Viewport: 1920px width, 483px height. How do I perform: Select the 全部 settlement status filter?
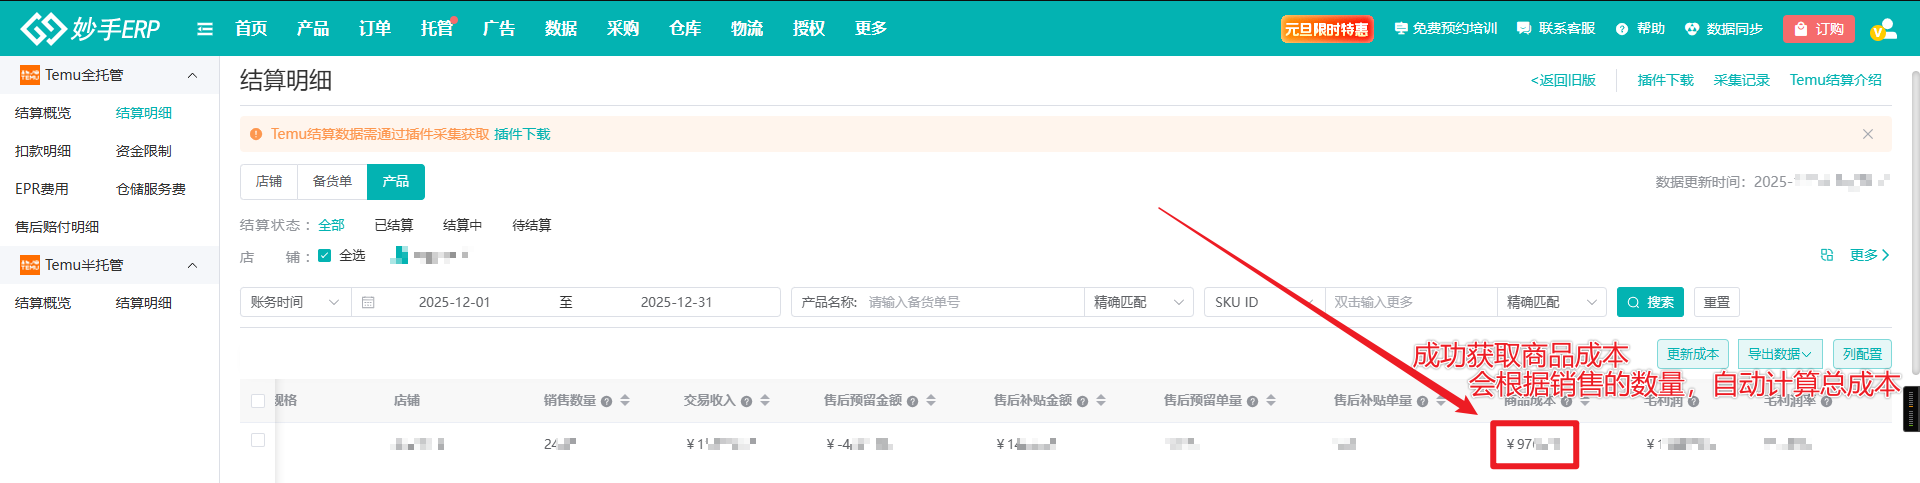click(331, 225)
